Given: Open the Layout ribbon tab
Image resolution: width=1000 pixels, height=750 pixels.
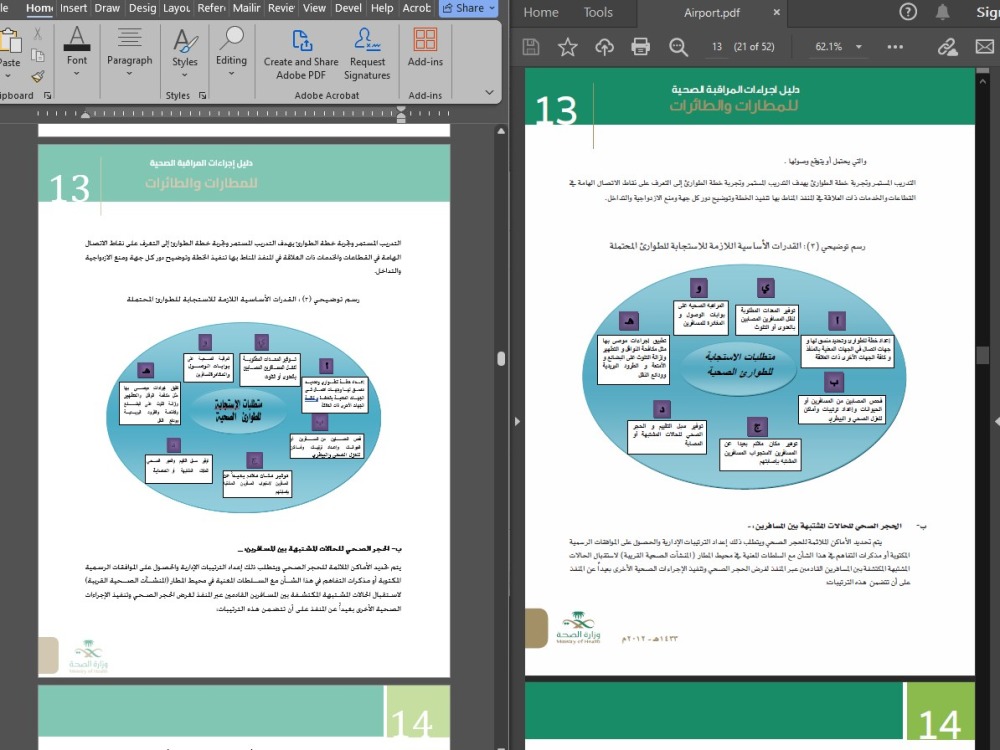Looking at the screenshot, I should [177, 8].
